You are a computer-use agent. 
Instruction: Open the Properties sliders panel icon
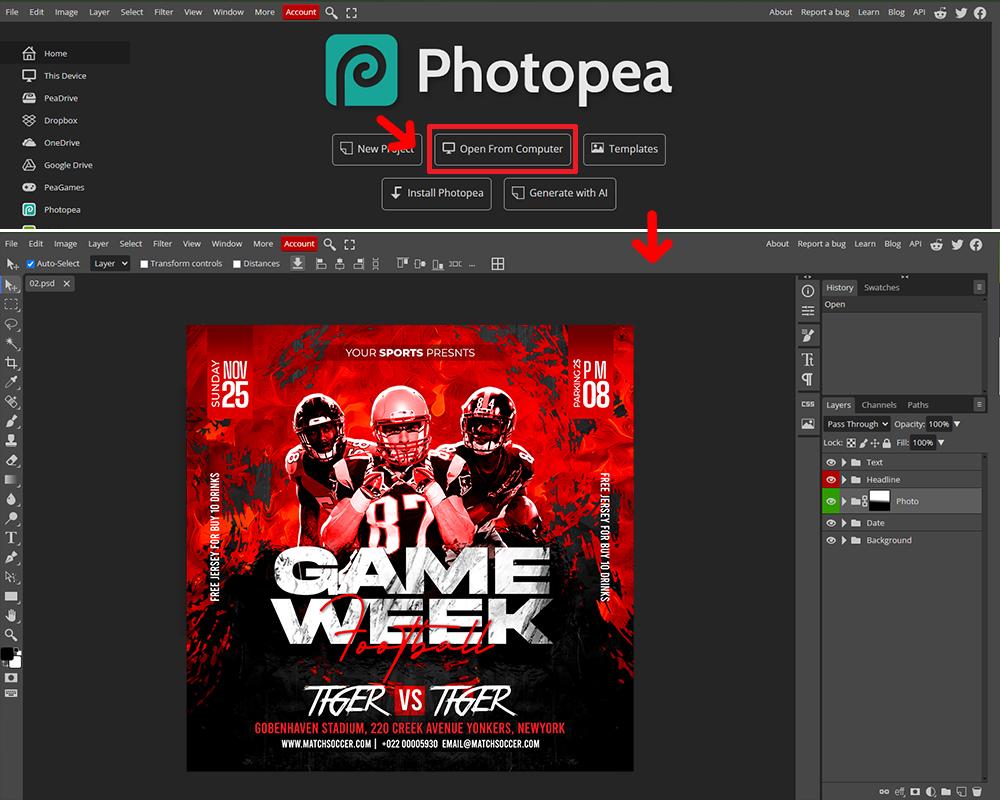pyautogui.click(x=807, y=311)
